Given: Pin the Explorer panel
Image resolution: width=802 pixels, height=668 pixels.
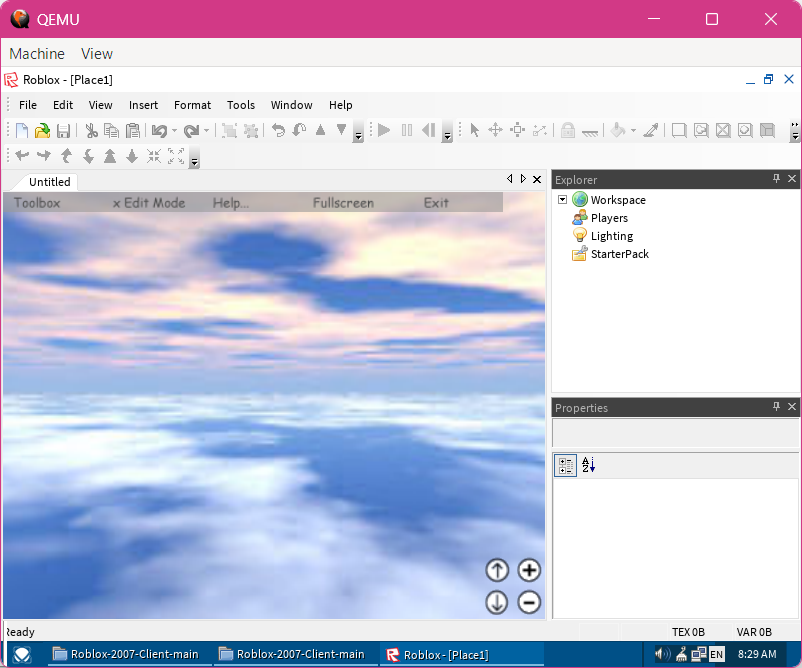Looking at the screenshot, I should pyautogui.click(x=776, y=179).
